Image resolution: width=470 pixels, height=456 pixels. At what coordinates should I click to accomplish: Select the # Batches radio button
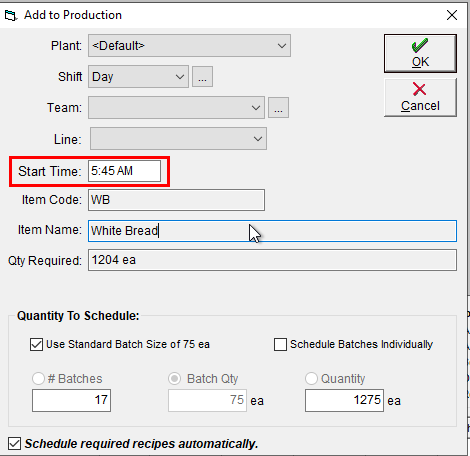click(x=38, y=378)
